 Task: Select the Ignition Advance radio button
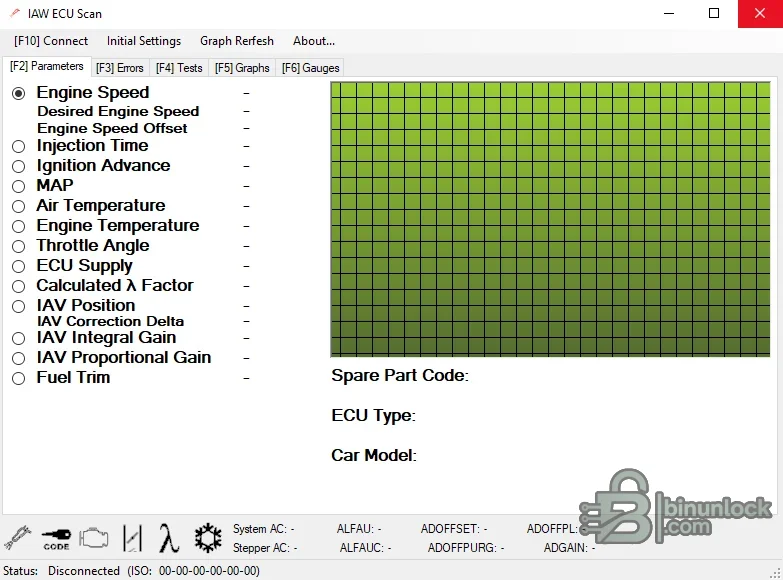click(18, 166)
